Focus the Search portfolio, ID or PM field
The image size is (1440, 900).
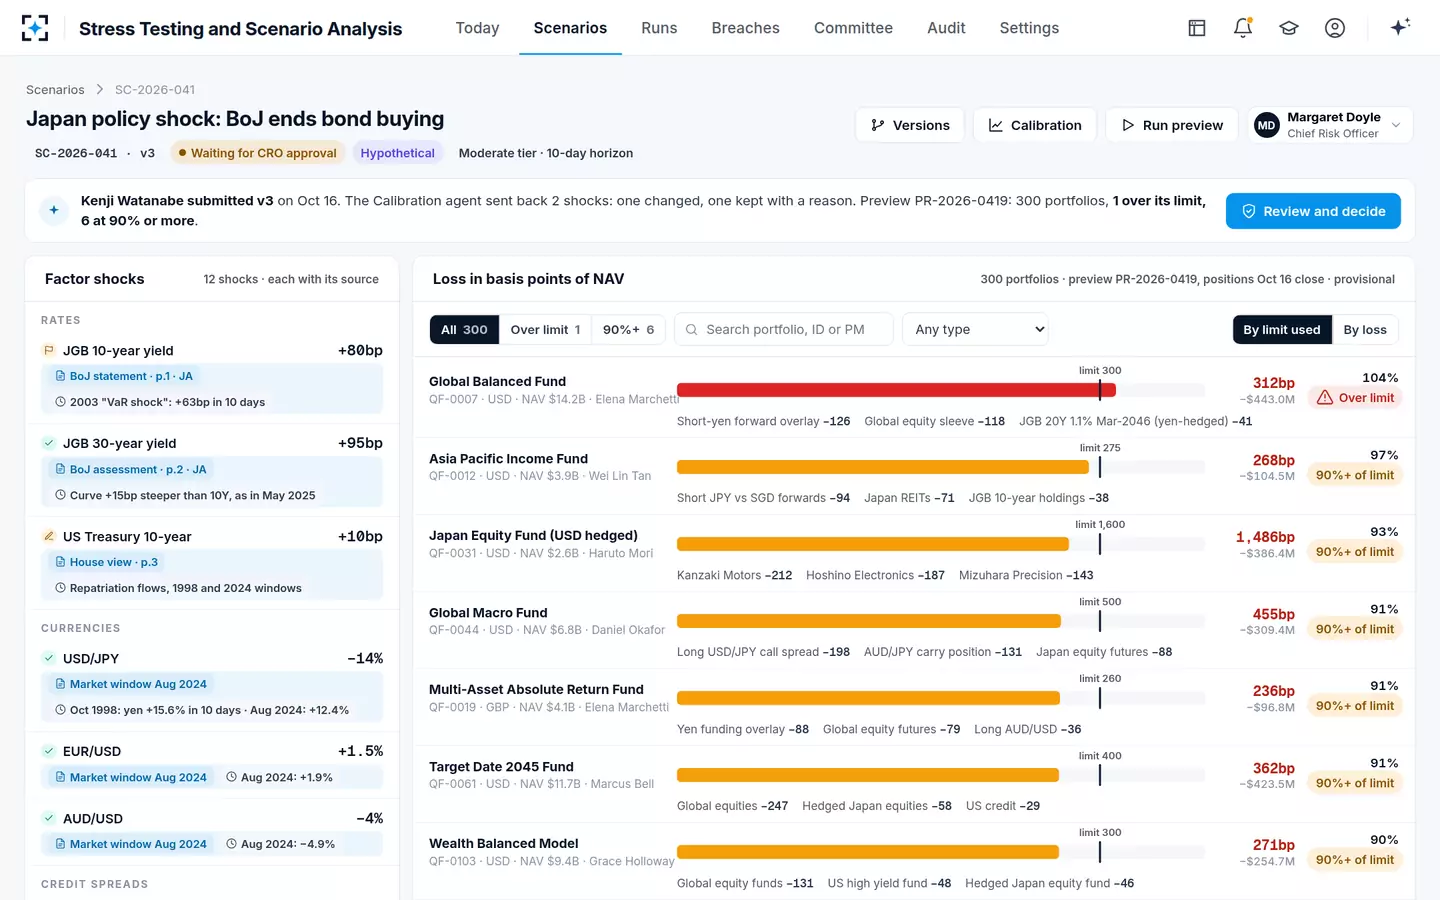coord(784,330)
